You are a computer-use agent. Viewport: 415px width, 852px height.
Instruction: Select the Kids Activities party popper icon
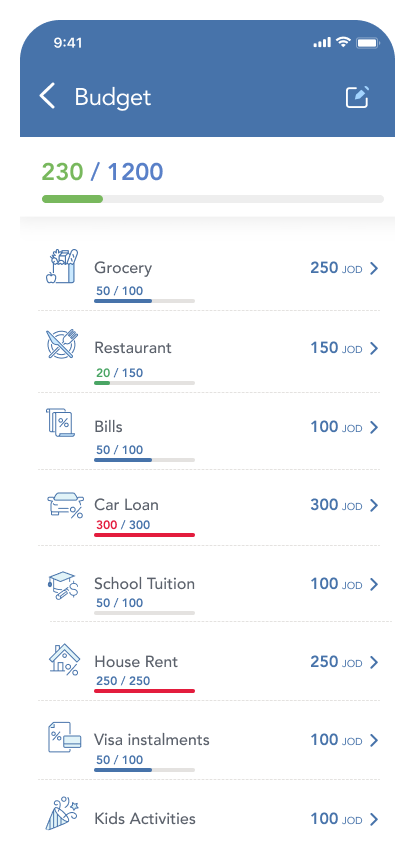pyautogui.click(x=62, y=814)
